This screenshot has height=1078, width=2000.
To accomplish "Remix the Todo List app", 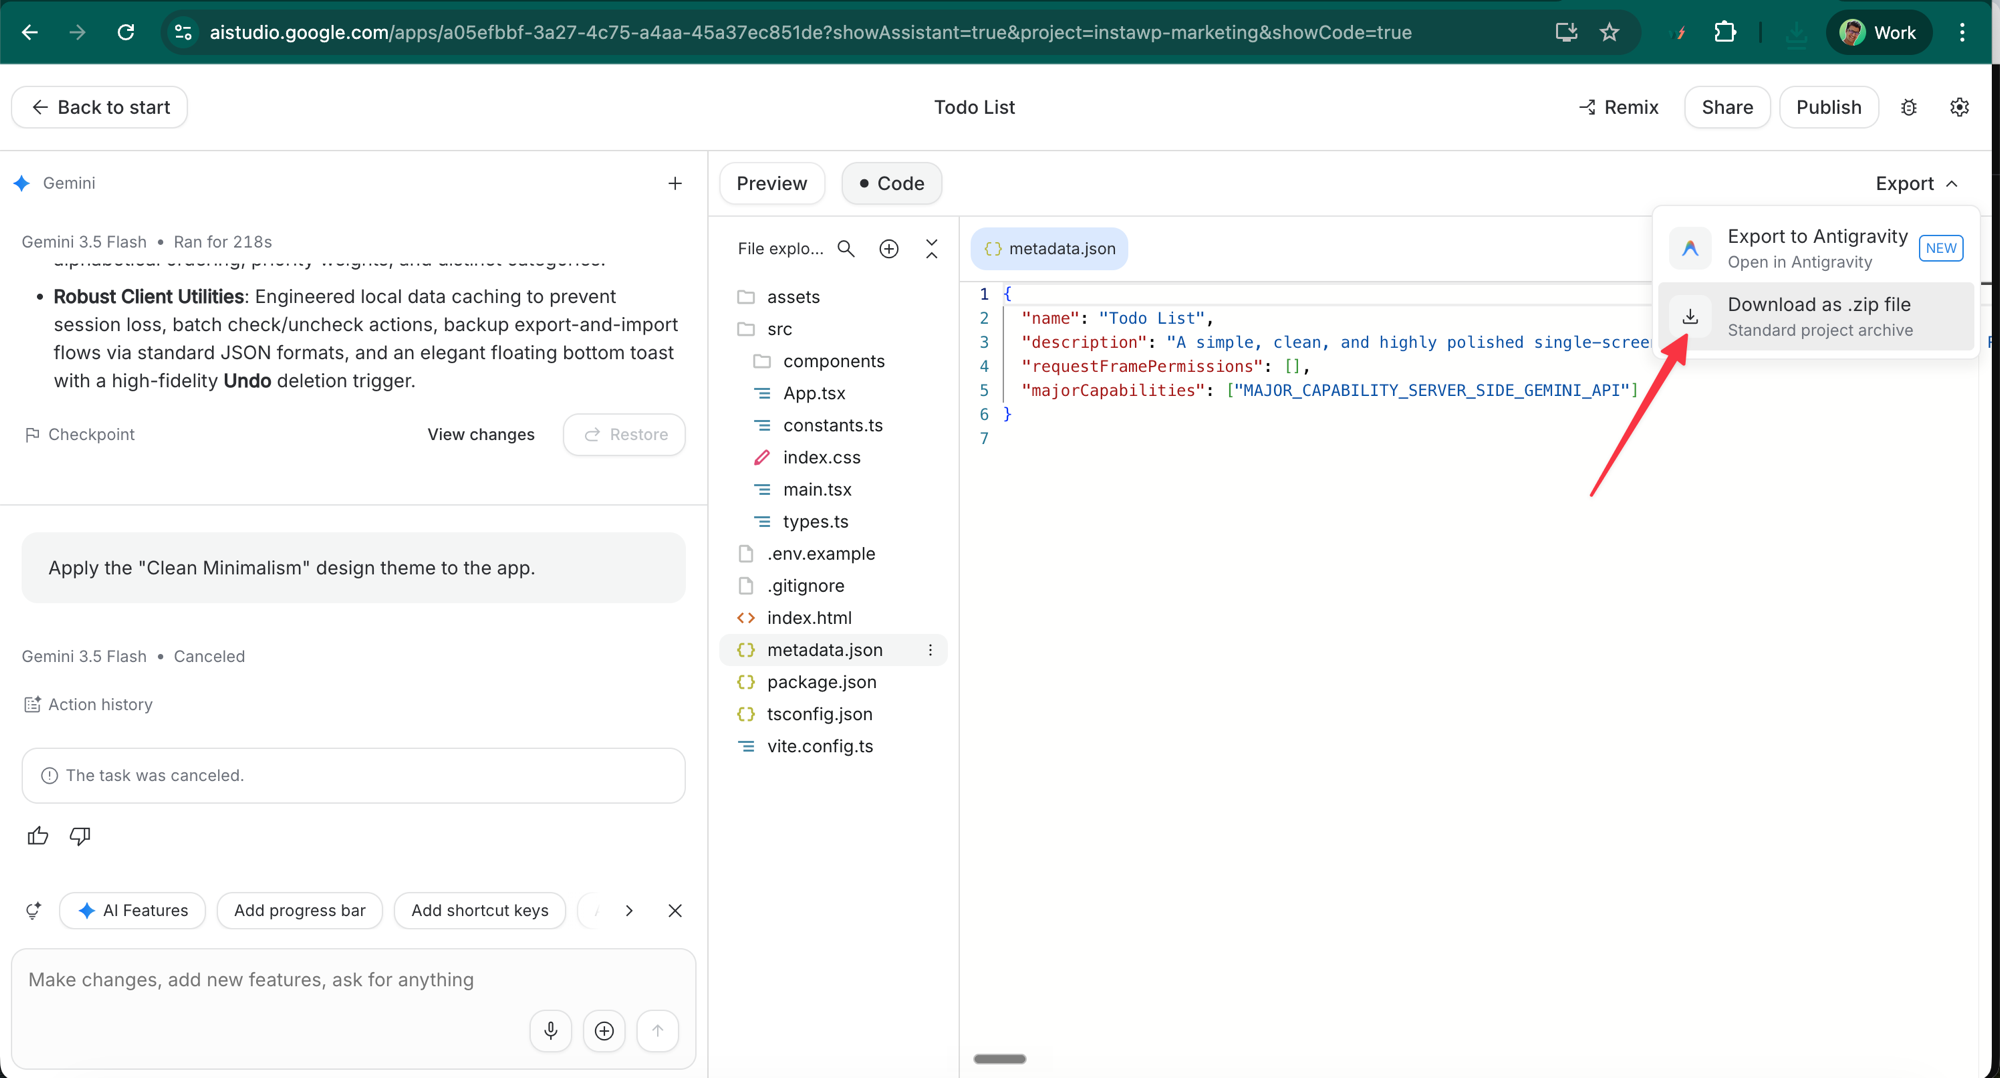I will click(1618, 107).
